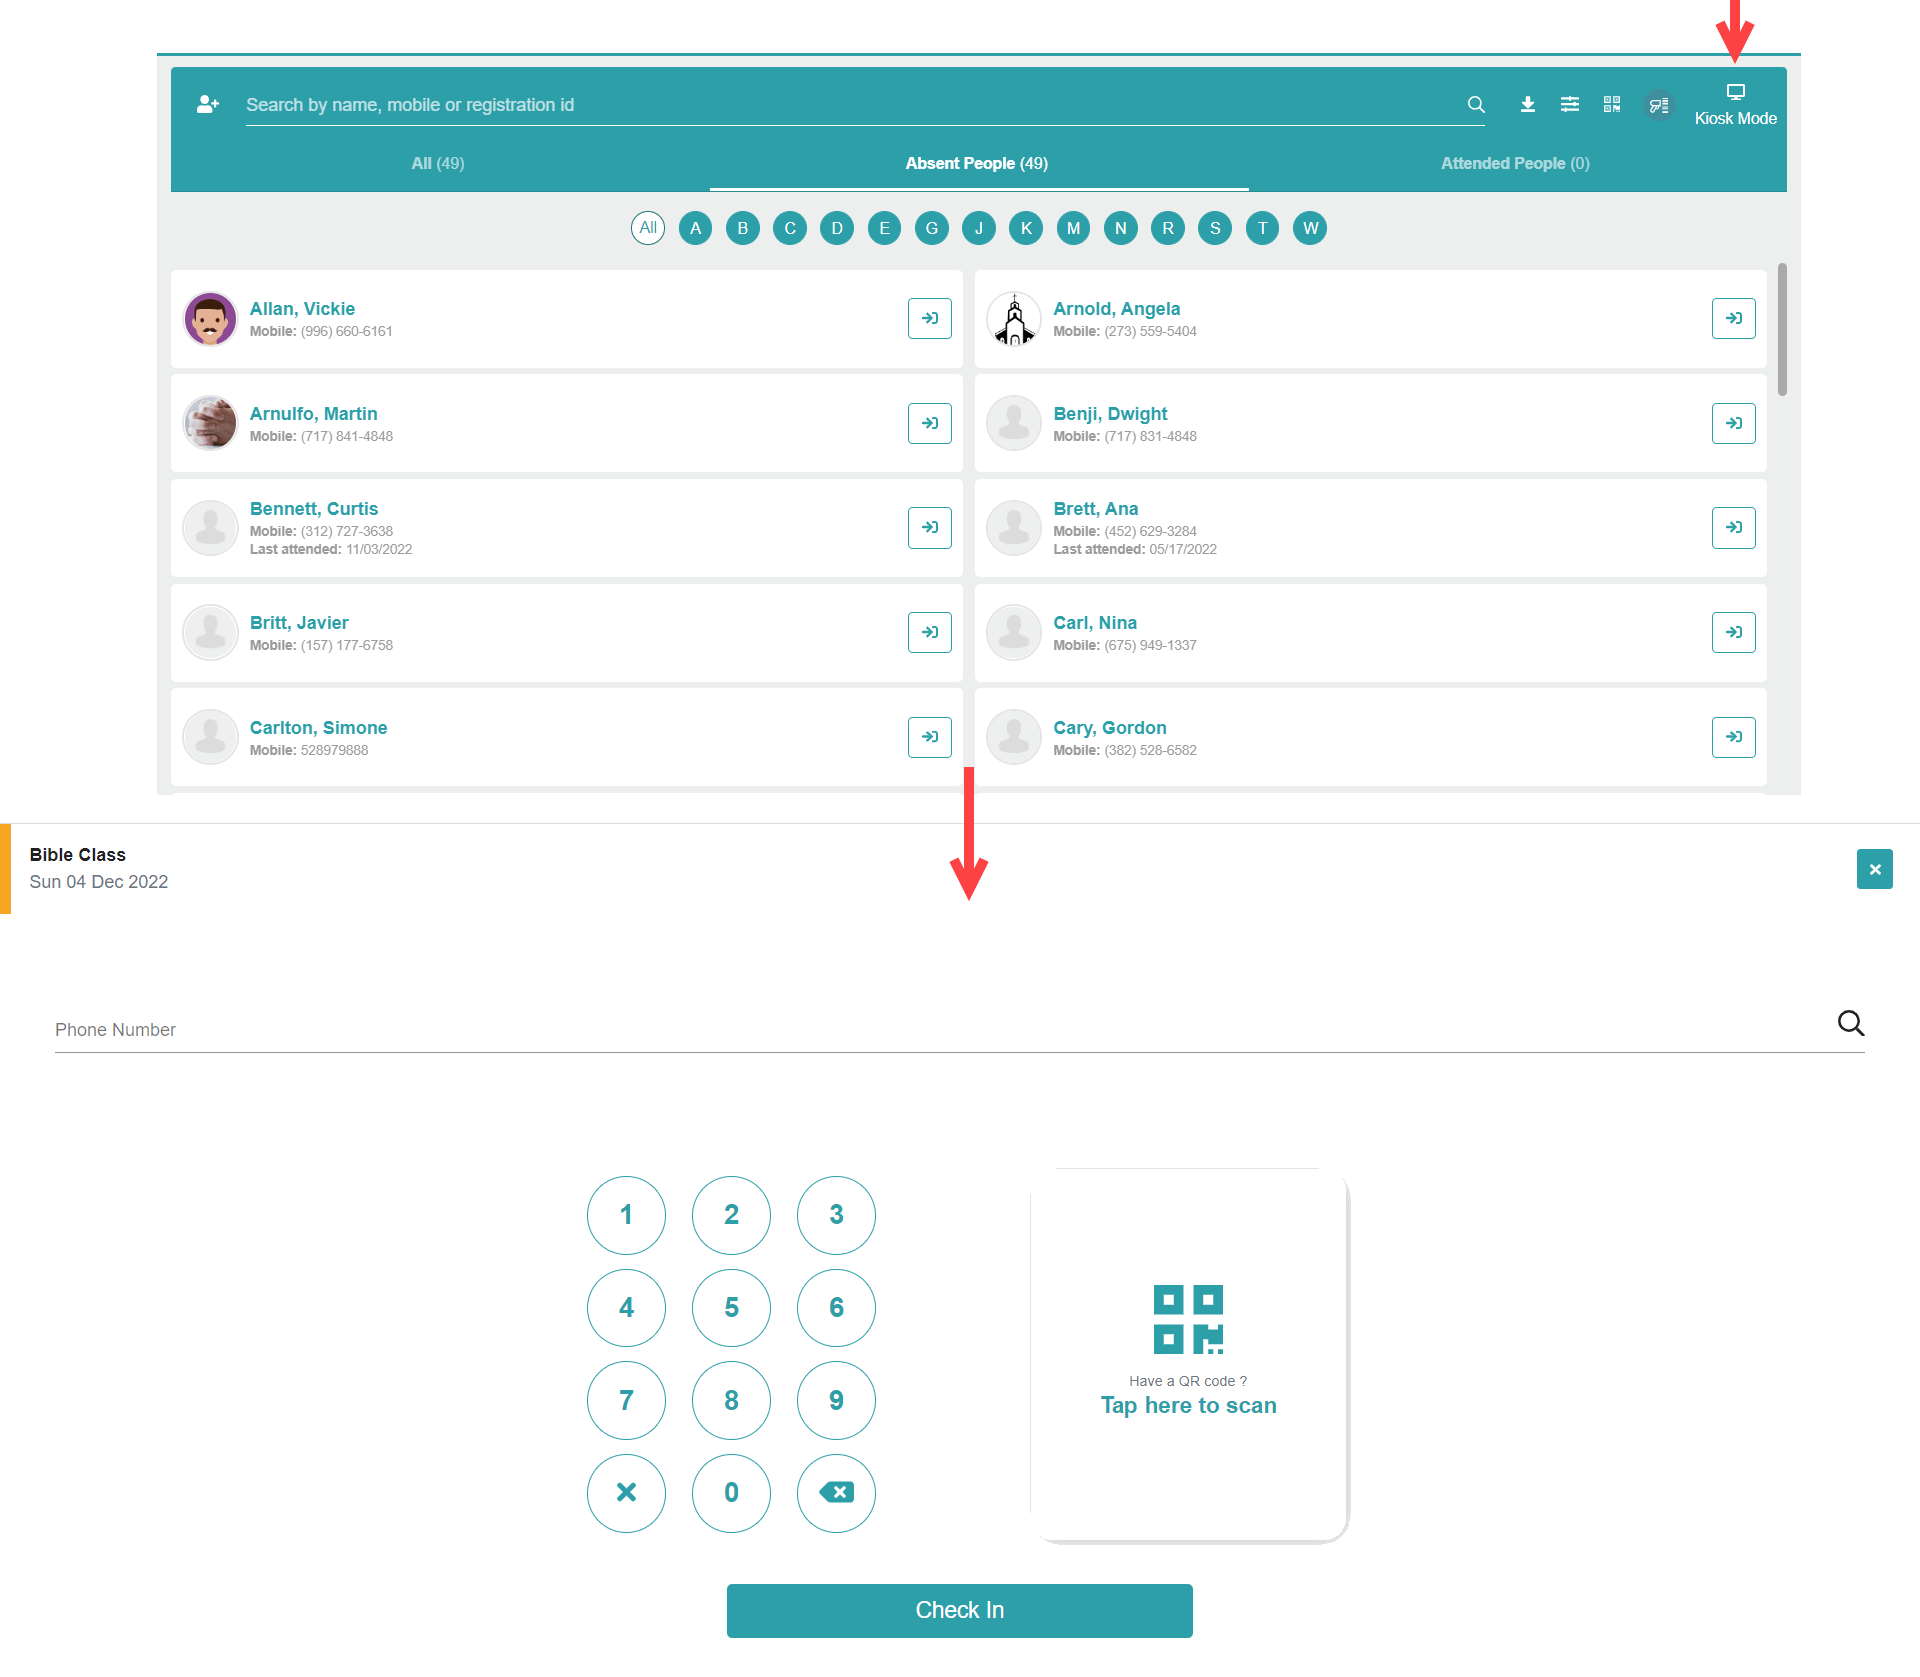Click the phone number search magnifier
The height and width of the screenshot is (1677, 1920).
pos(1851,1023)
